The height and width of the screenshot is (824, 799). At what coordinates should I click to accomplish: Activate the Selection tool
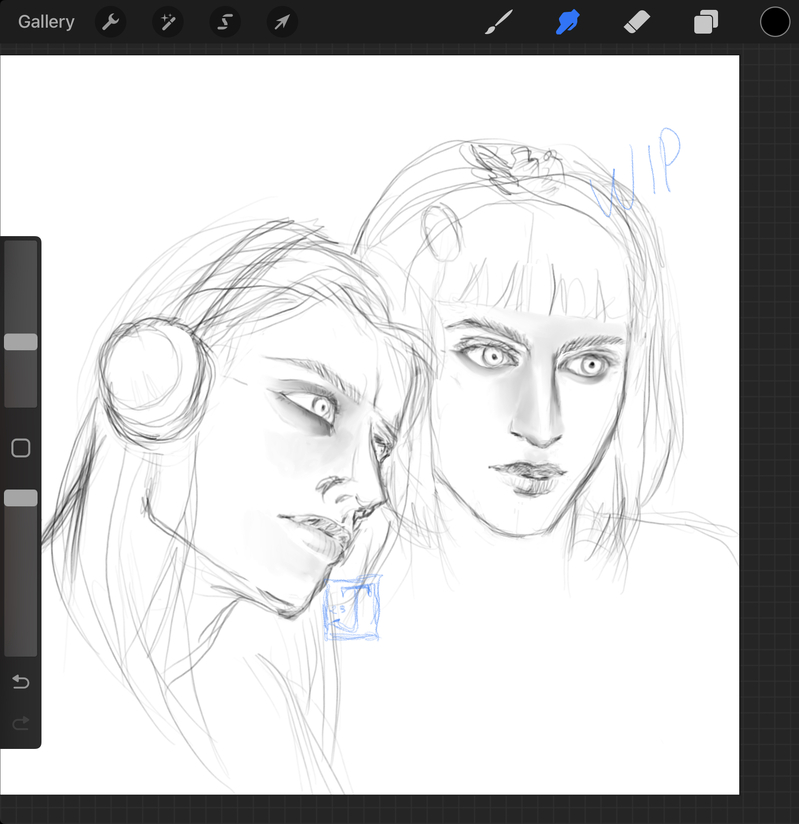coord(225,22)
